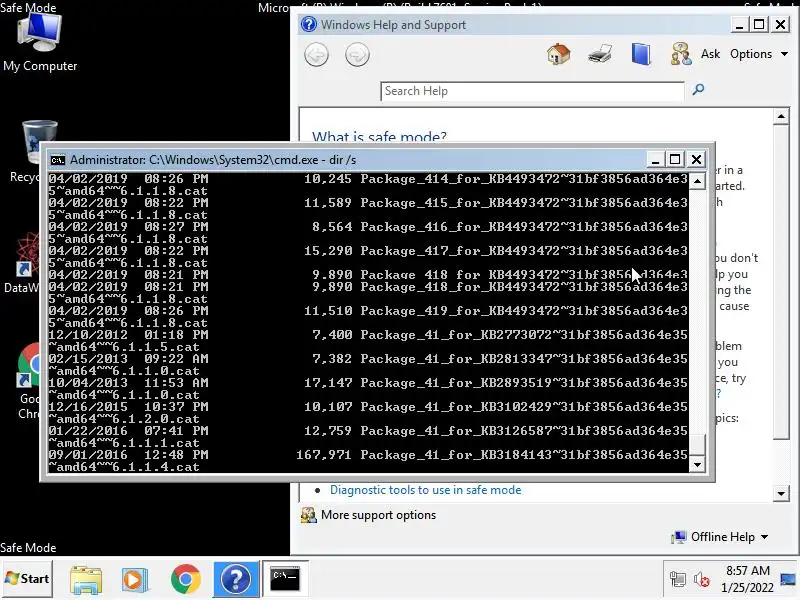
Task: Open Browse Help book icon
Action: pos(641,54)
